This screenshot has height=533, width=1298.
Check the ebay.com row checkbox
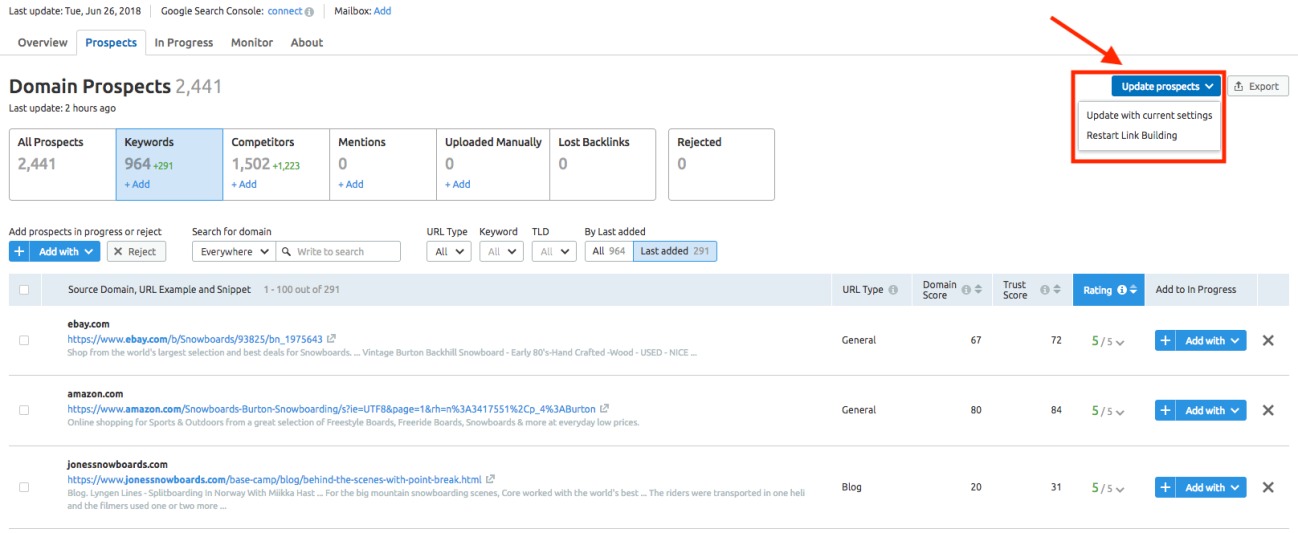[24, 341]
